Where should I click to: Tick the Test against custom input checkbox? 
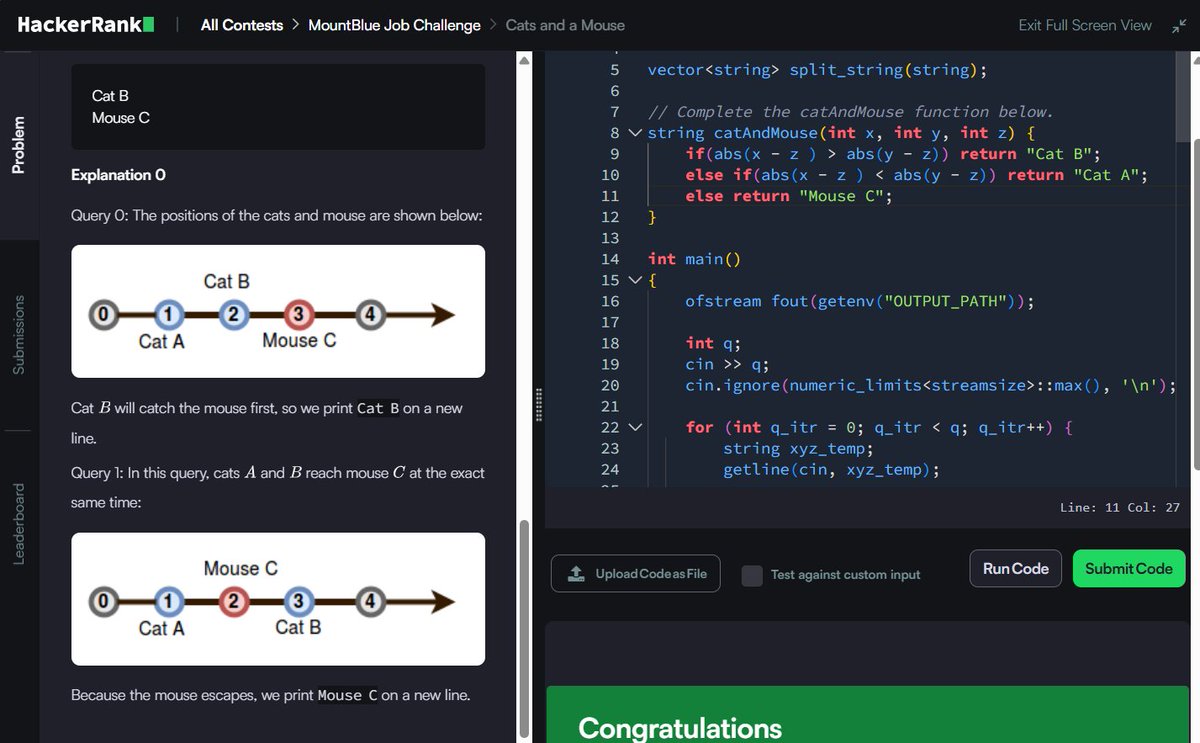[x=752, y=575]
